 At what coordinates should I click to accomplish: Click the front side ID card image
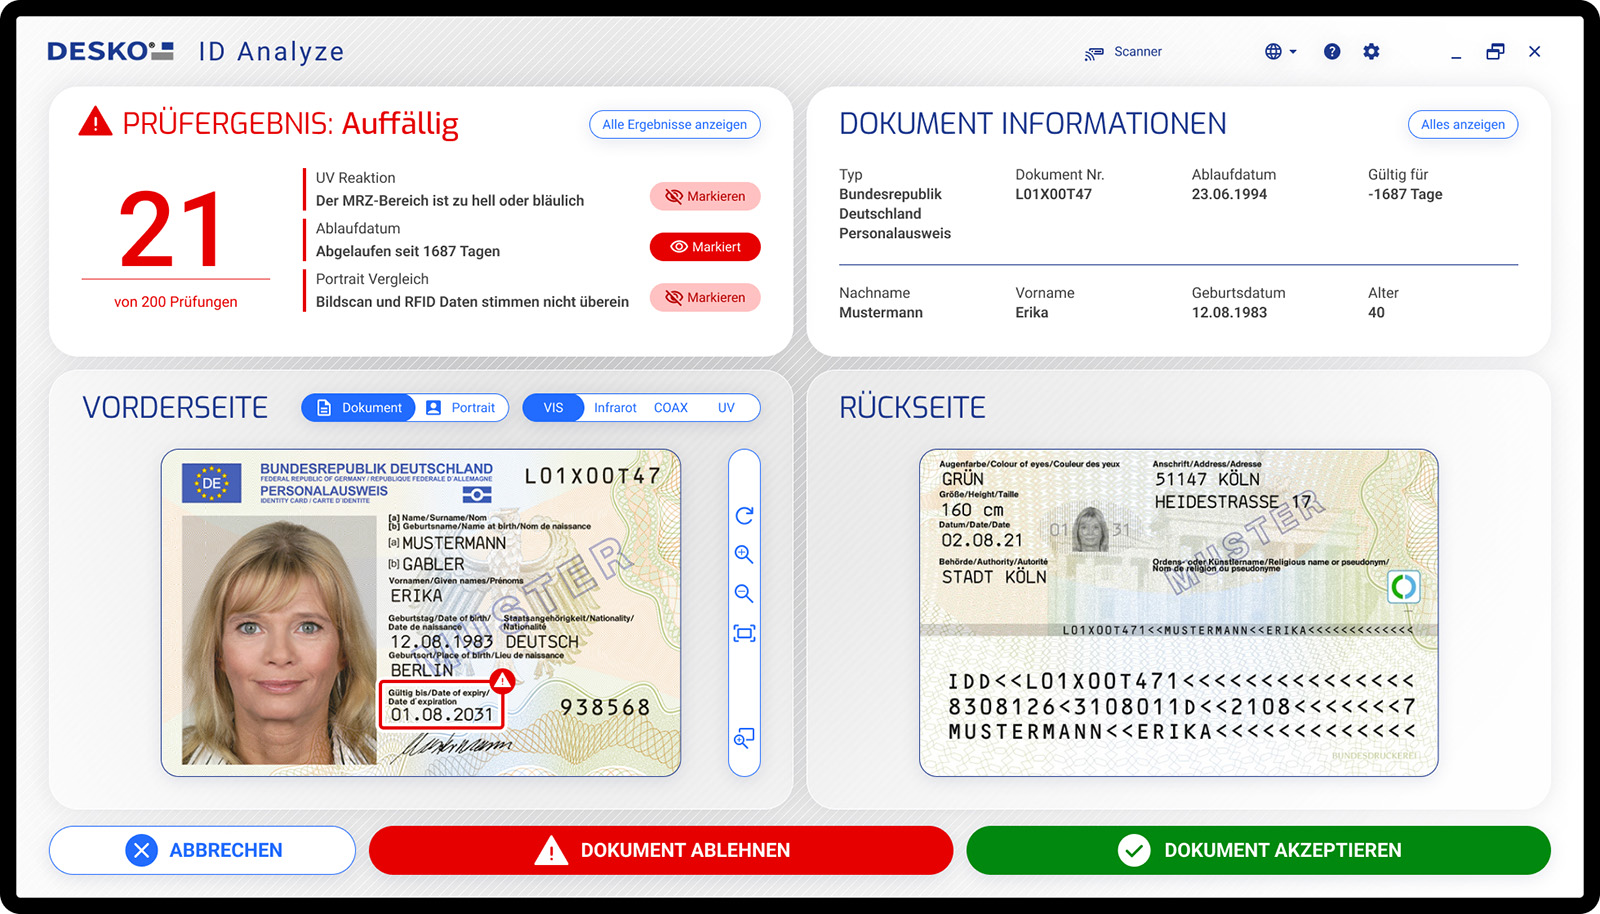pos(421,613)
